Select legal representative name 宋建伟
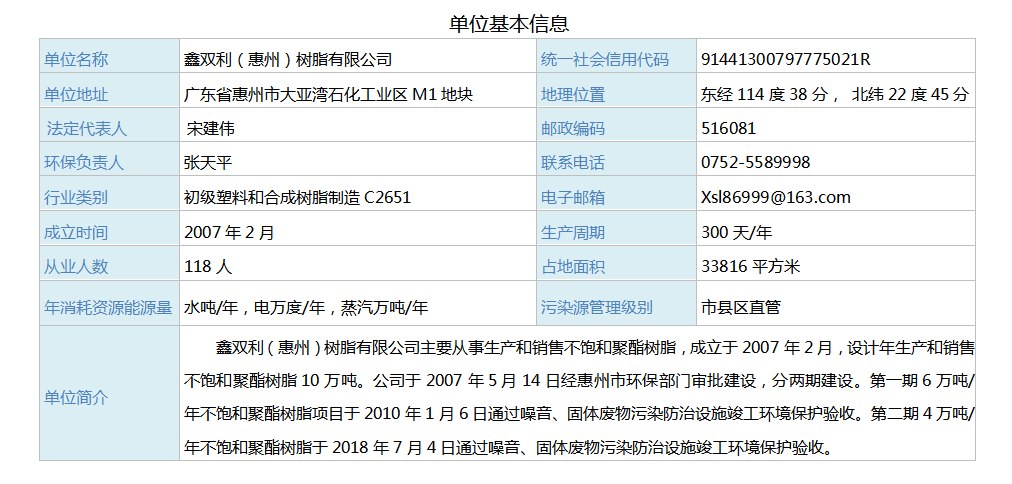1012x484 pixels. coord(211,129)
